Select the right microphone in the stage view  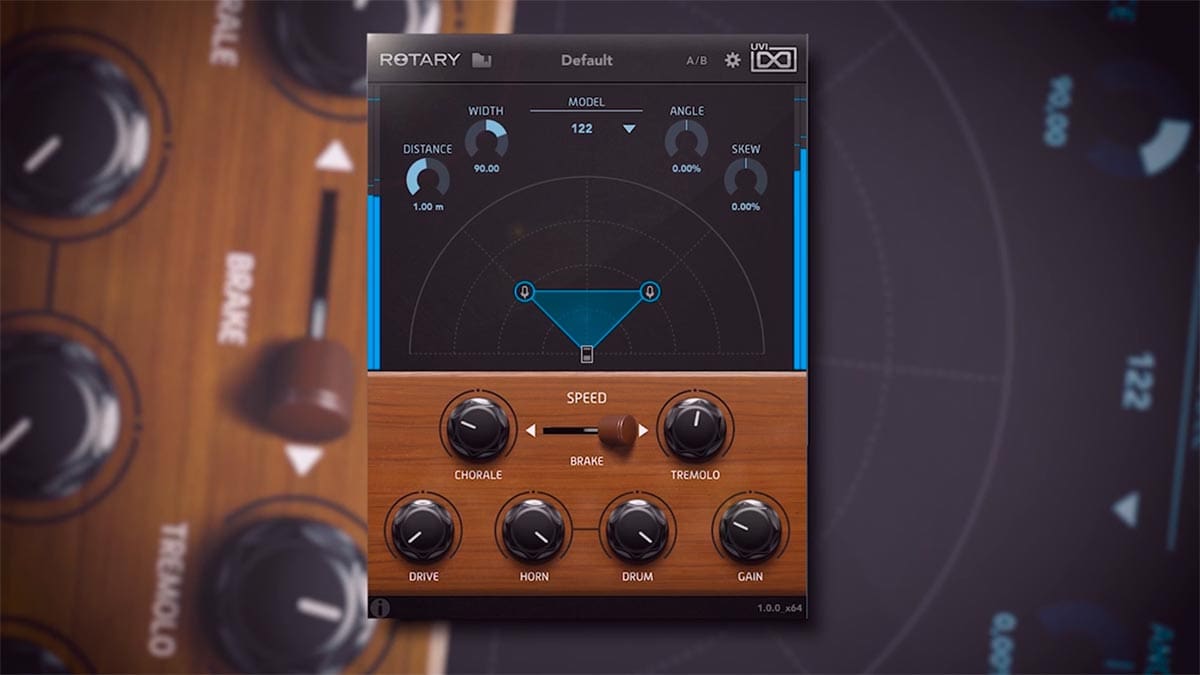[x=651, y=292]
